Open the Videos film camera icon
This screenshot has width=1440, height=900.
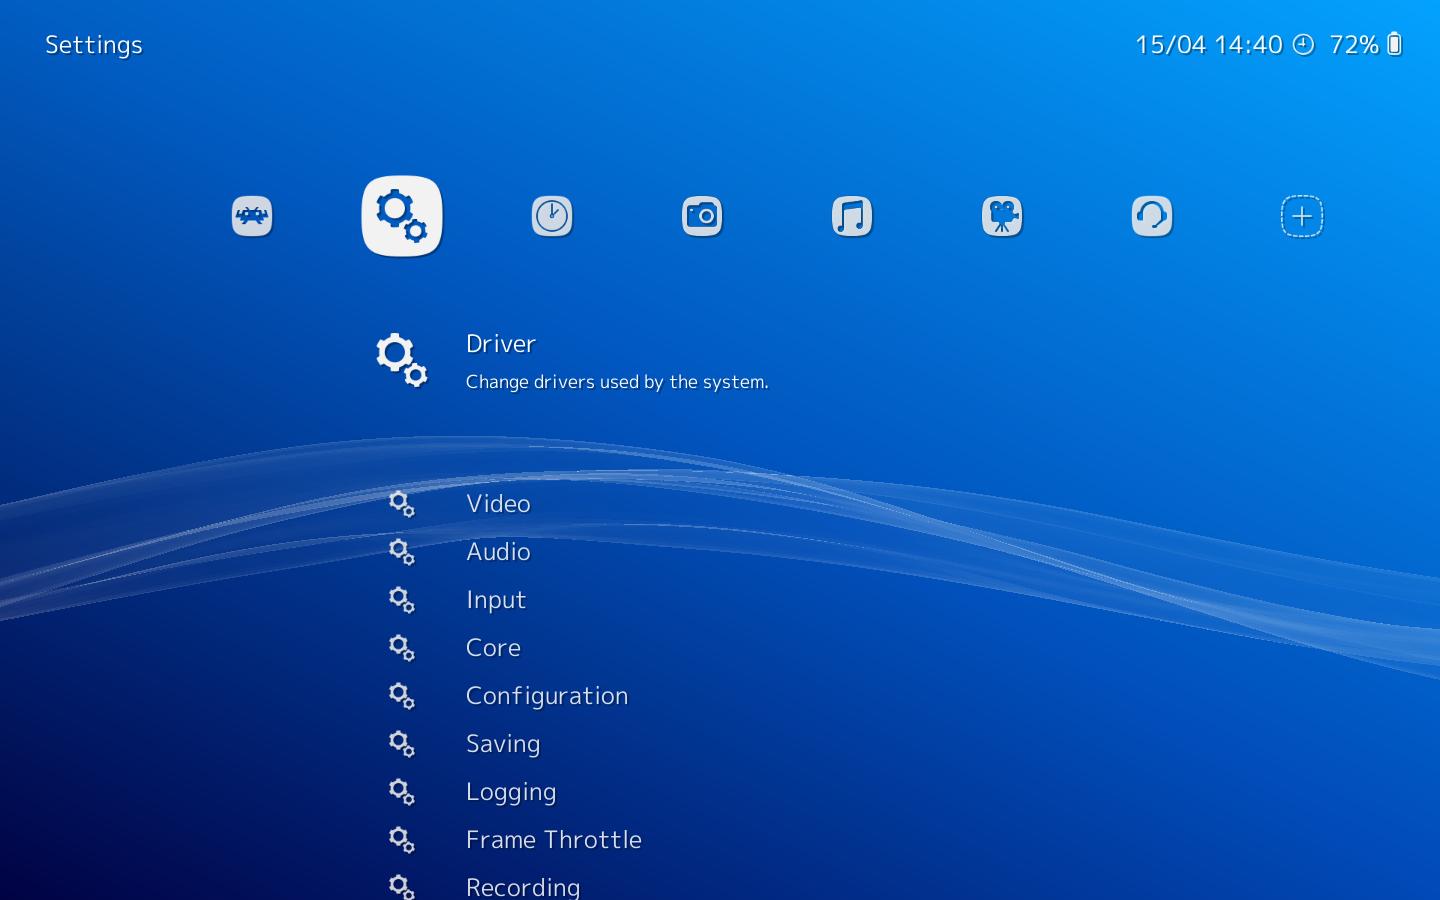(x=1001, y=216)
